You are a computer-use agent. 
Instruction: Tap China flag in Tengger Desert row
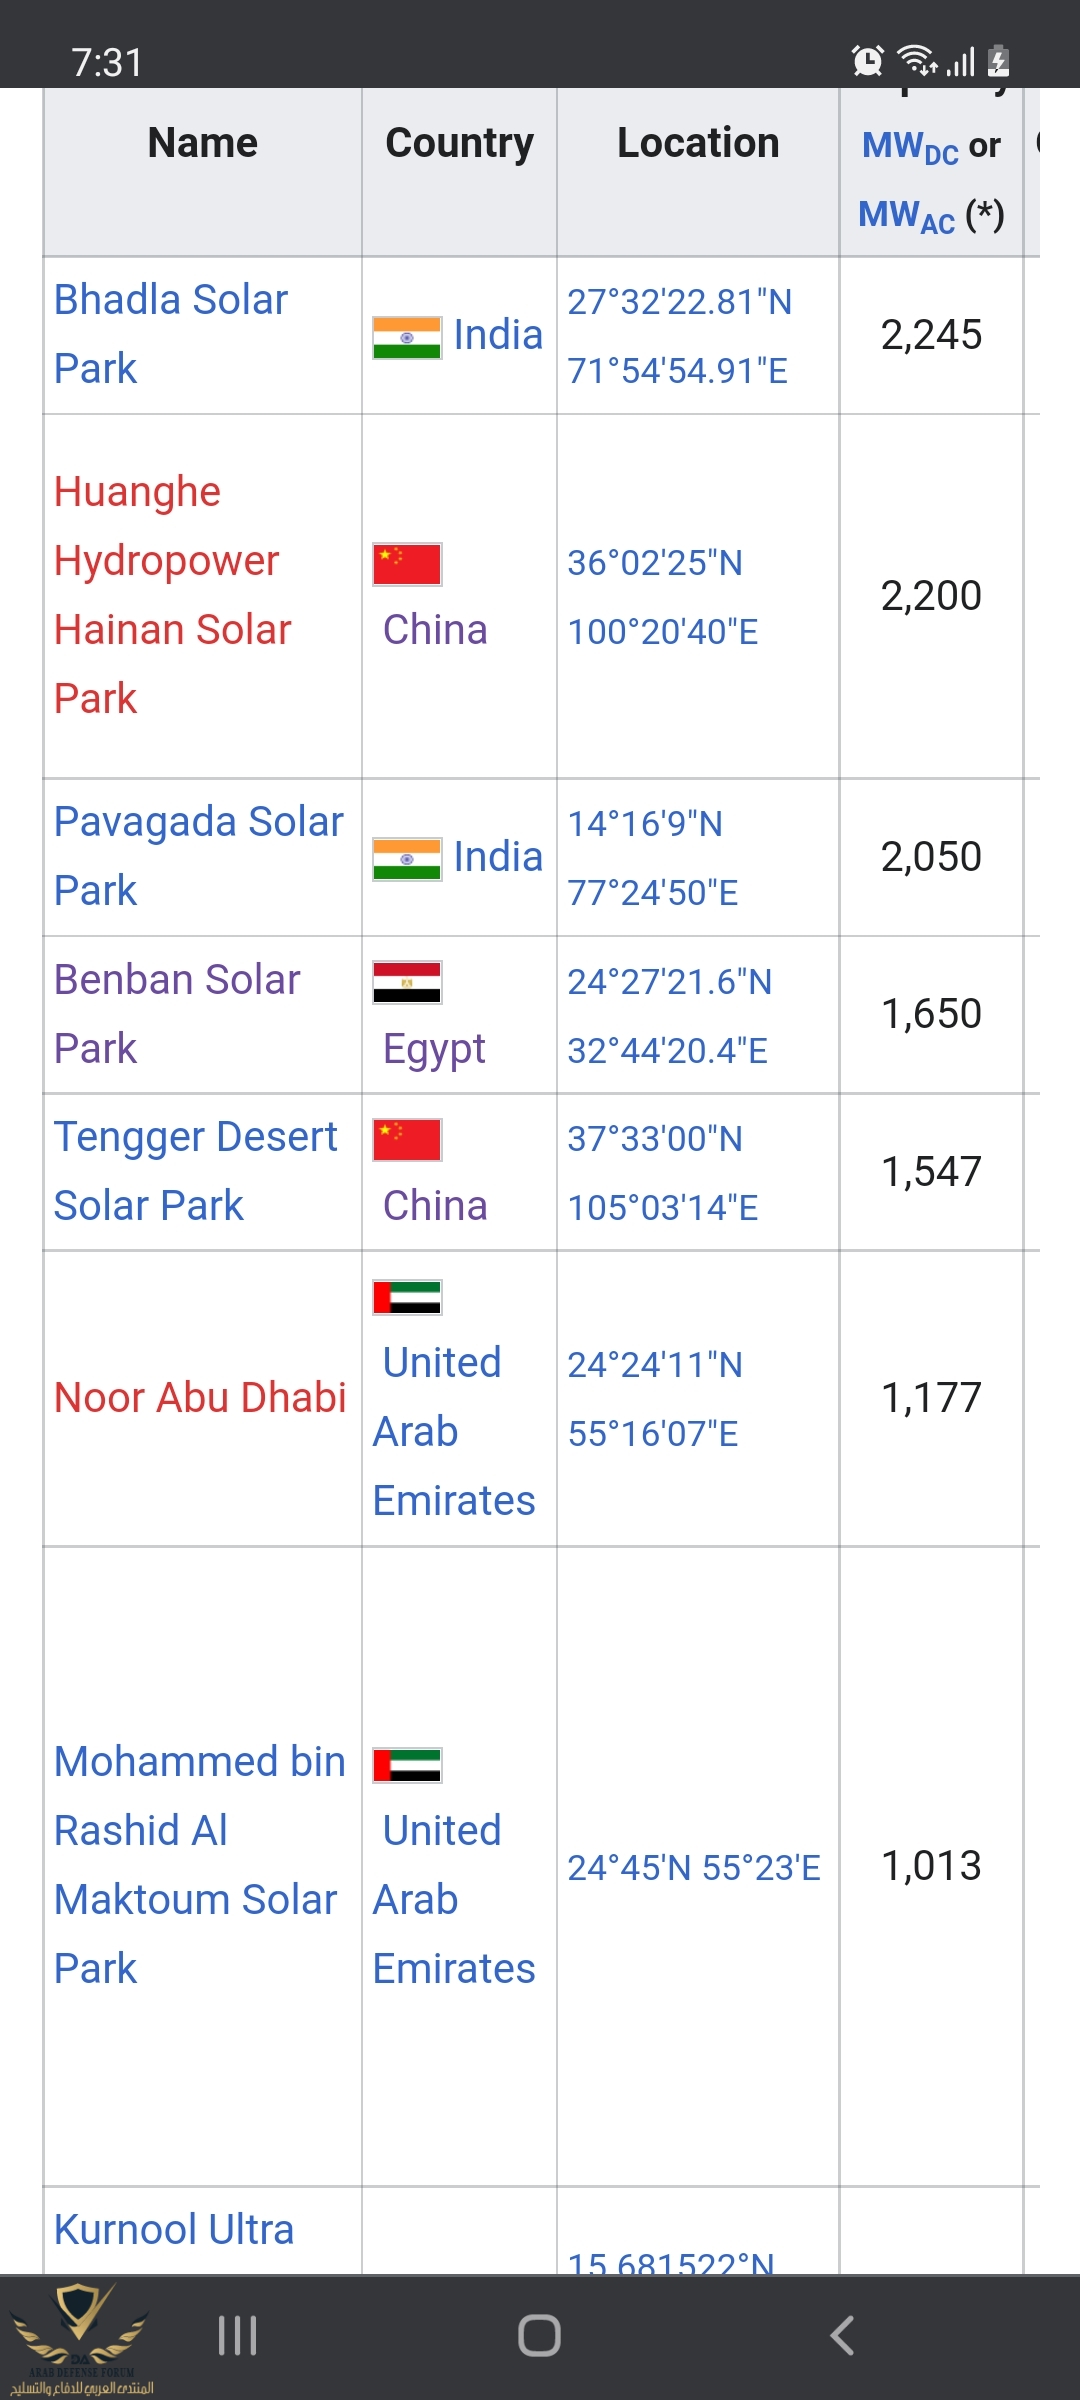(406, 1140)
